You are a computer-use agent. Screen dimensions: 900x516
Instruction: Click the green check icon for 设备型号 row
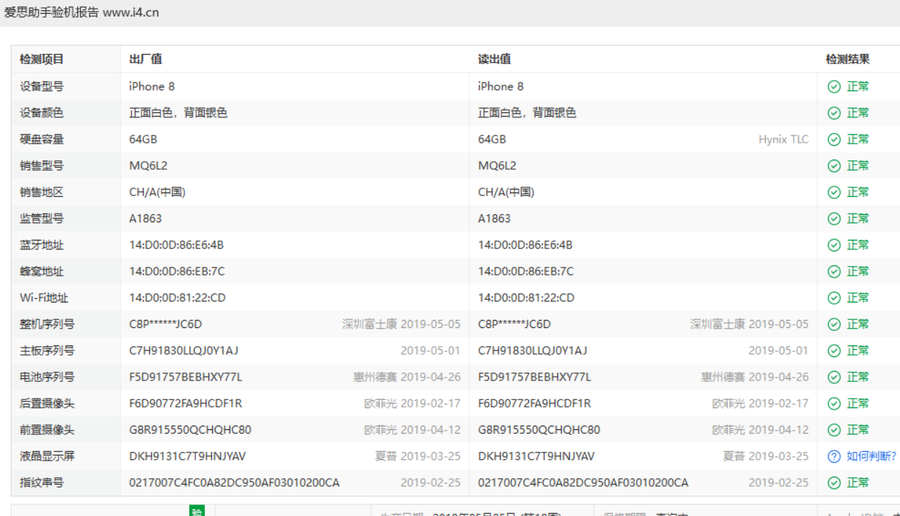tap(834, 87)
